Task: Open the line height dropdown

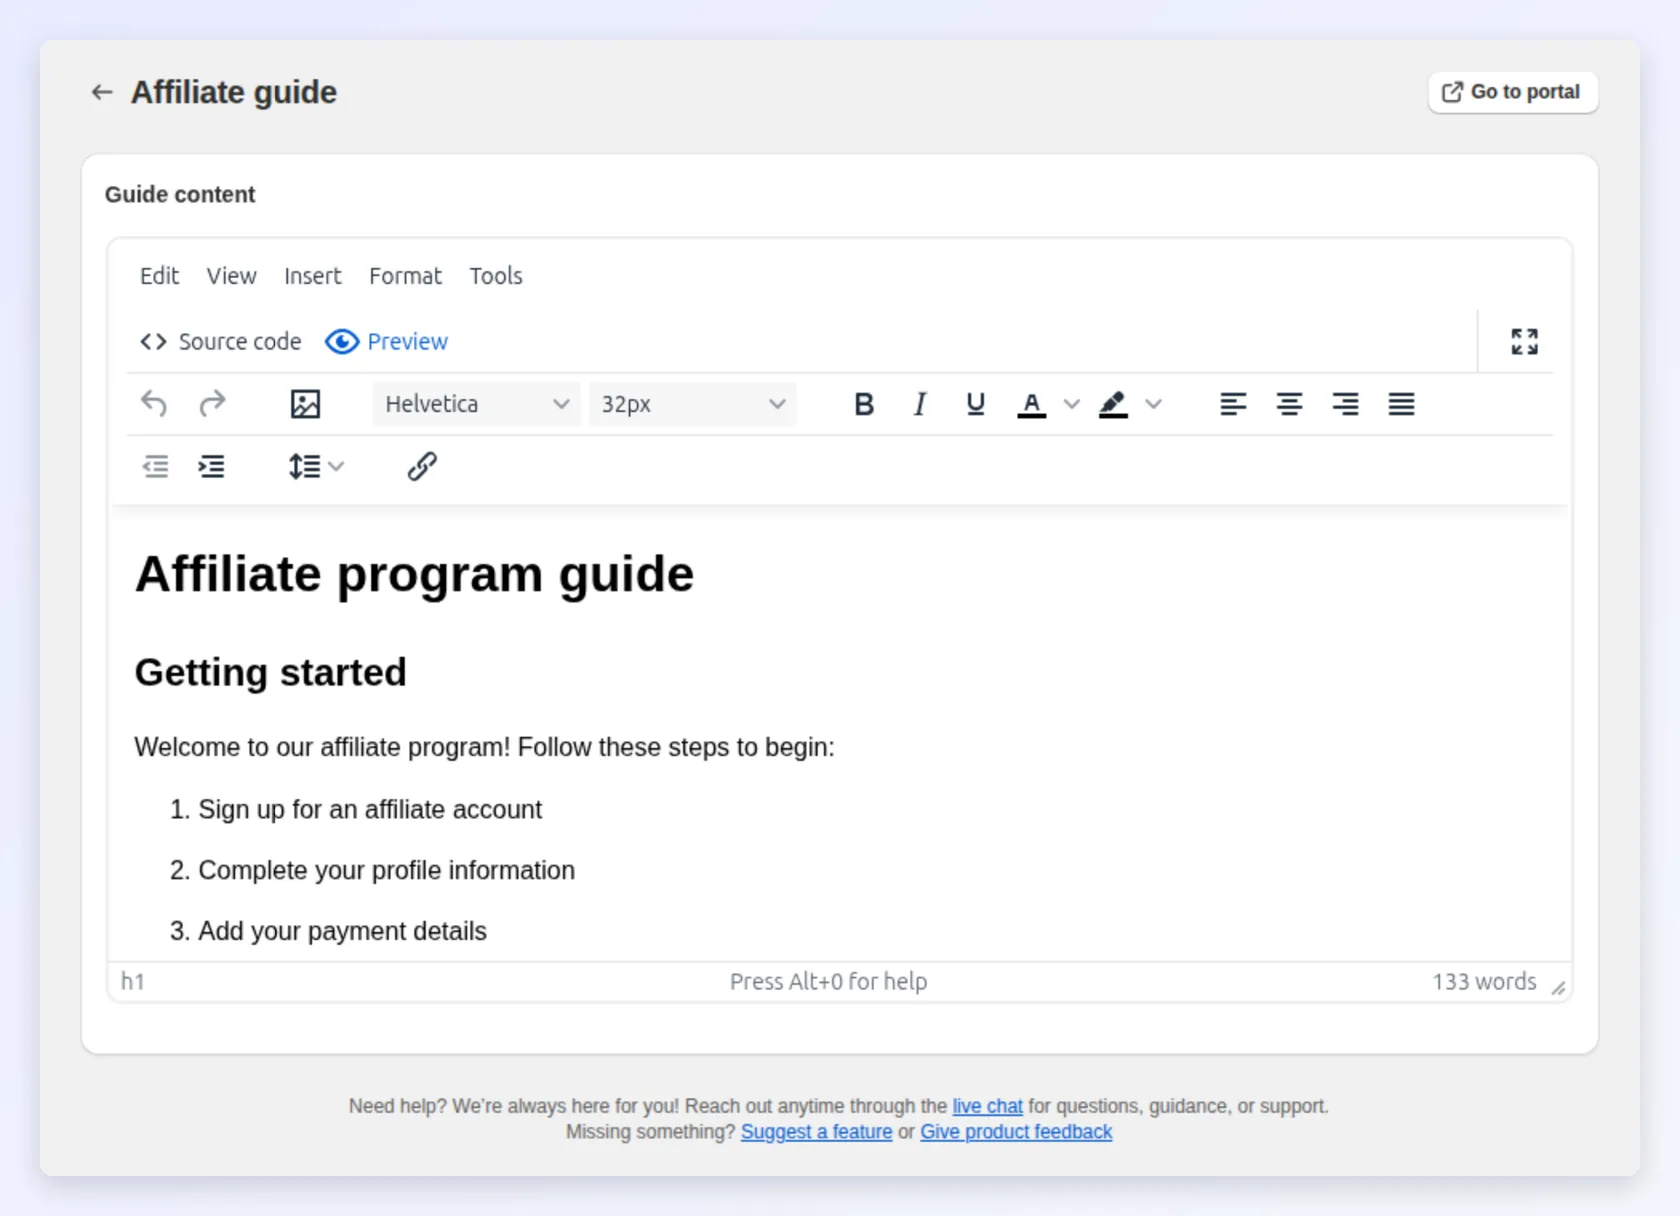Action: [x=316, y=467]
